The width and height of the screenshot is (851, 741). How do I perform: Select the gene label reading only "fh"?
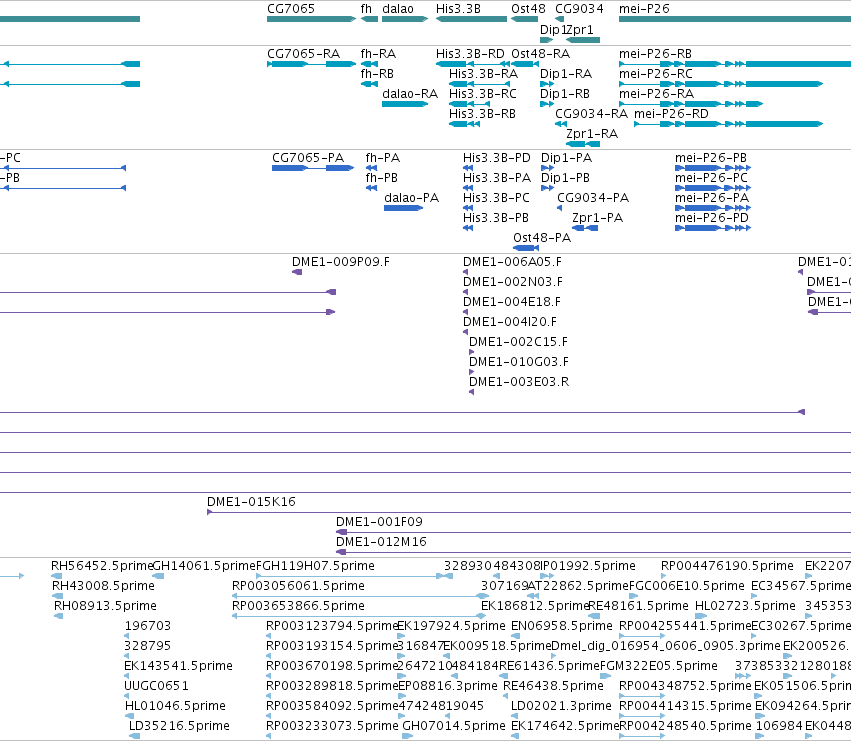pyautogui.click(x=366, y=9)
